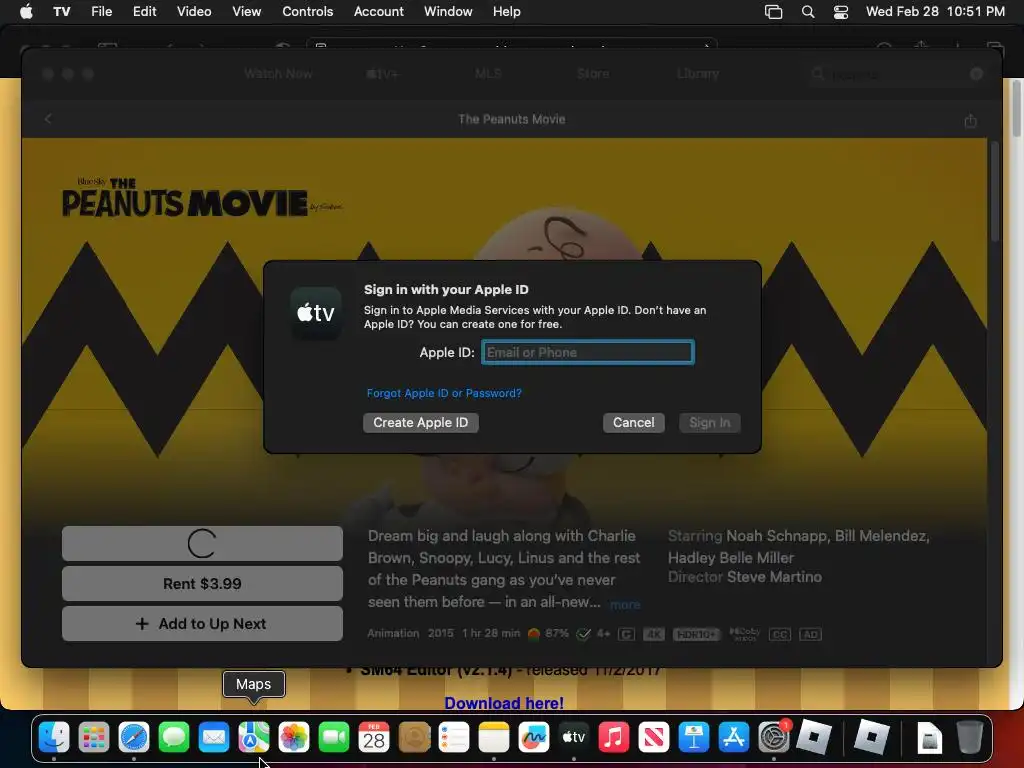
Task: Open Notes app in the dock
Action: click(x=494, y=738)
